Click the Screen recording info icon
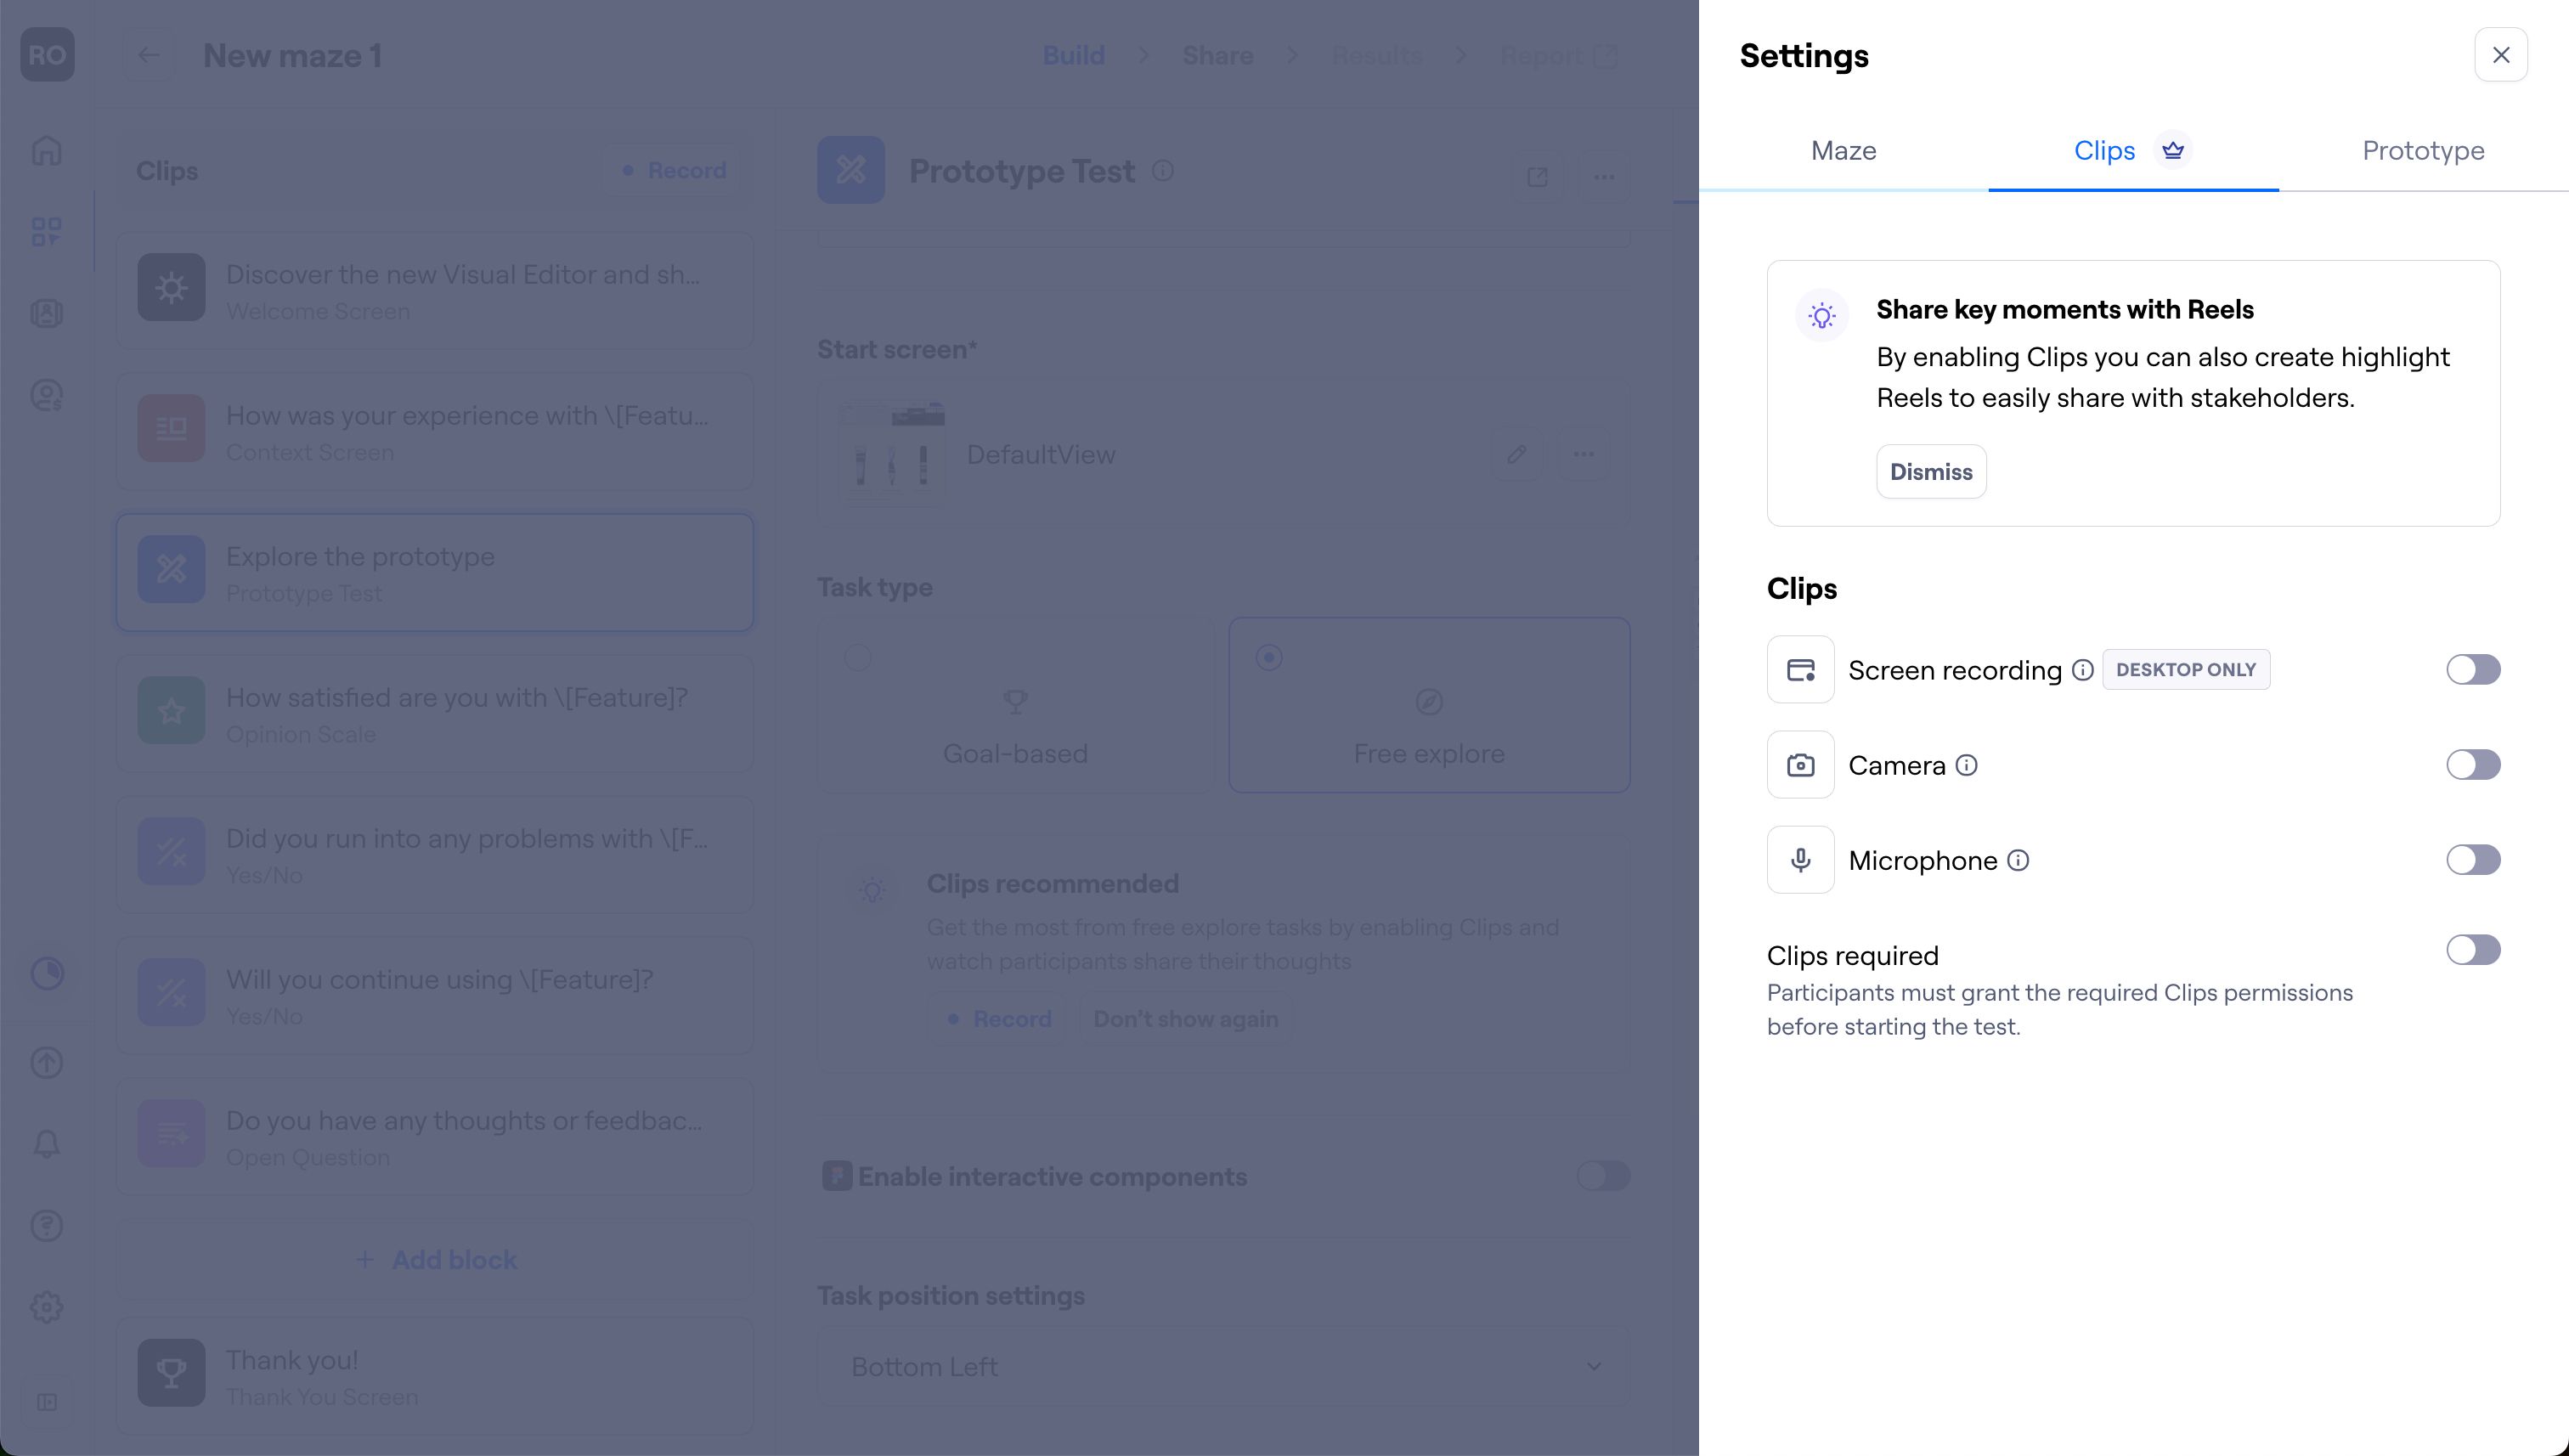Viewport: 2569px width, 1456px height. [2082, 669]
